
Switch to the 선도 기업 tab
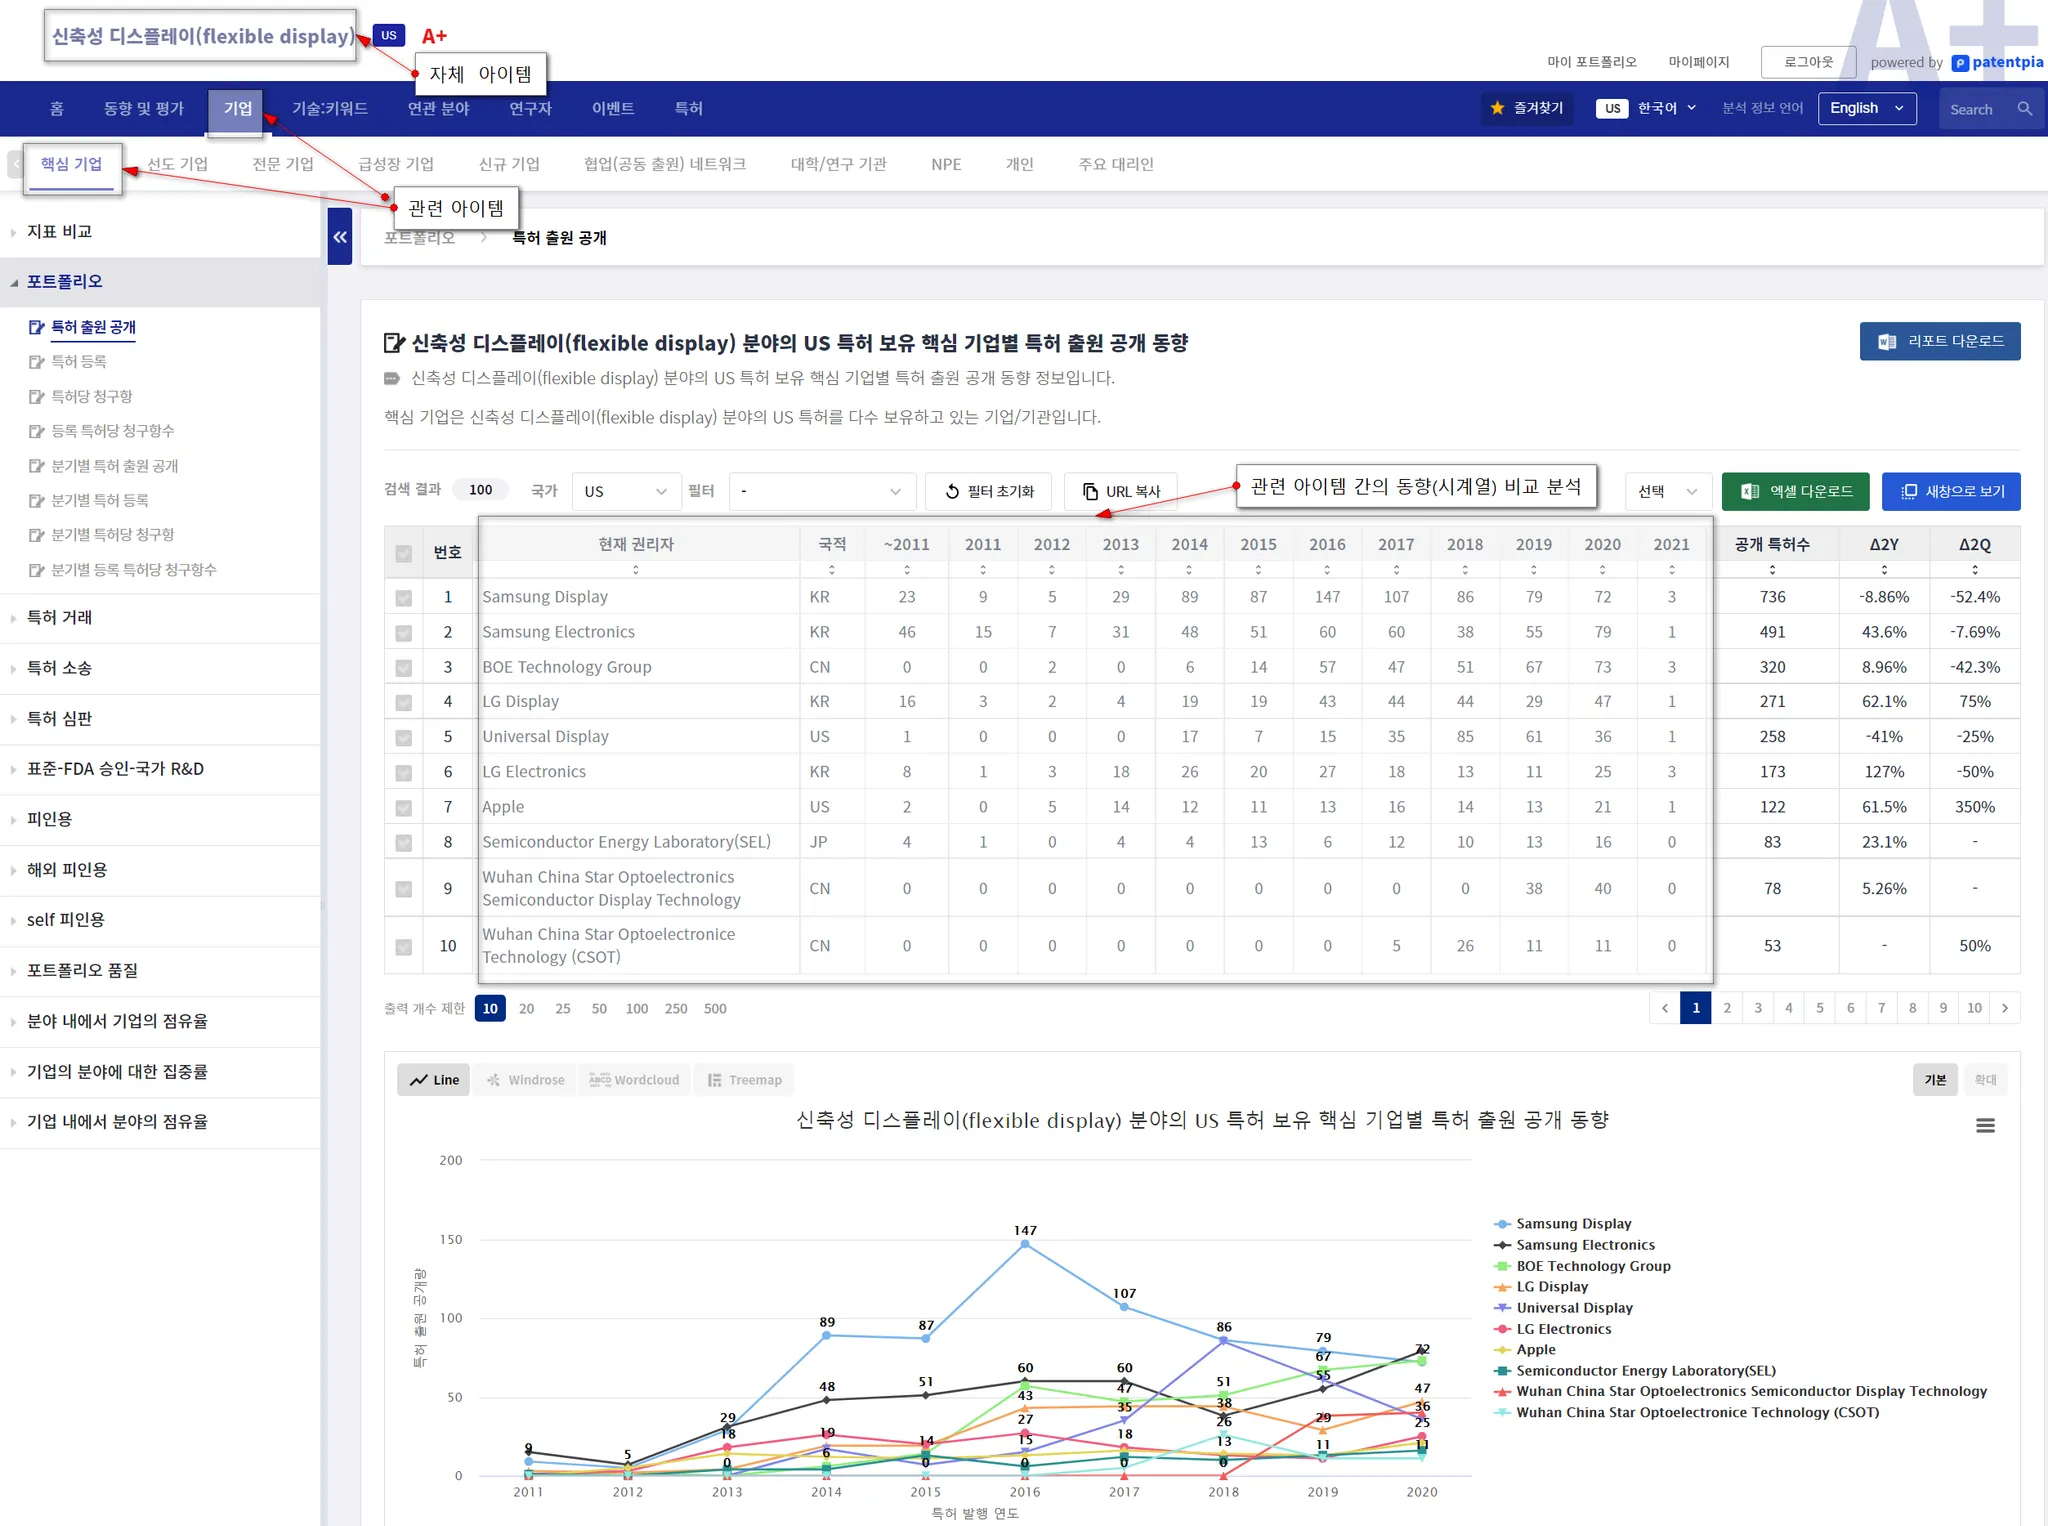177,164
